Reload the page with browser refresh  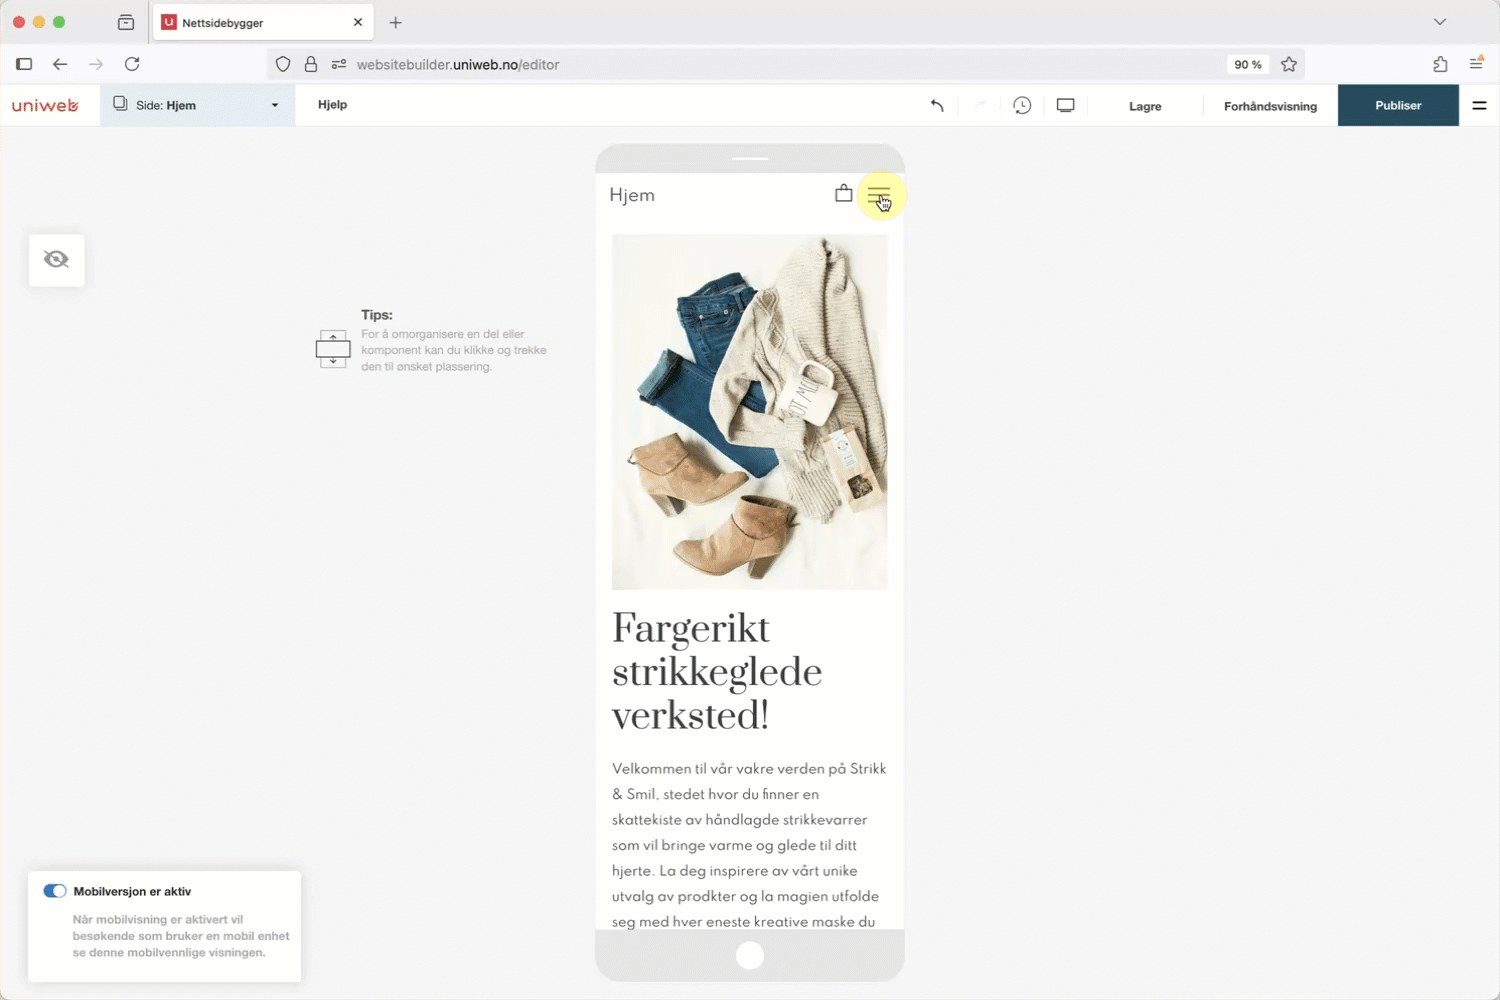click(x=132, y=64)
